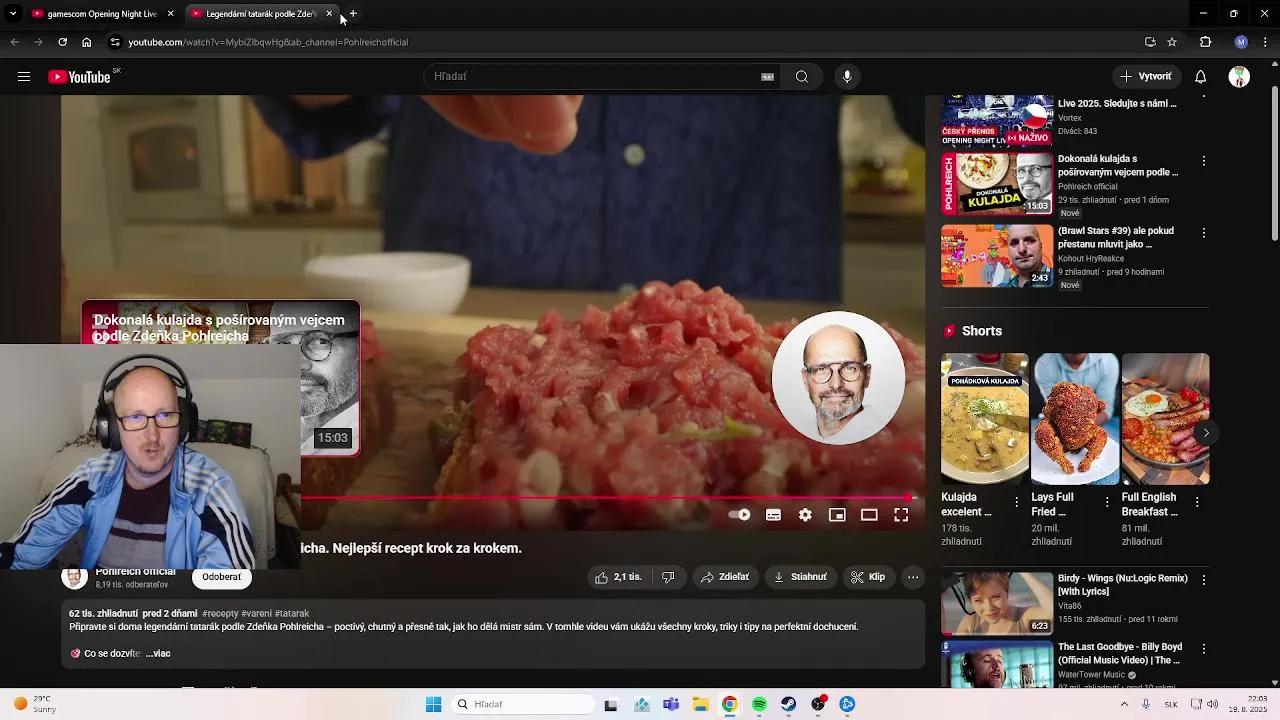
Task: Open a new browser tab
Action: [x=353, y=14]
